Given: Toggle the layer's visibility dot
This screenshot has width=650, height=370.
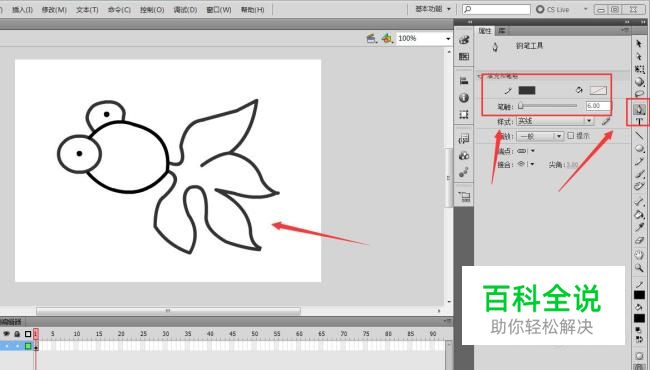Looking at the screenshot, I should point(6,346).
